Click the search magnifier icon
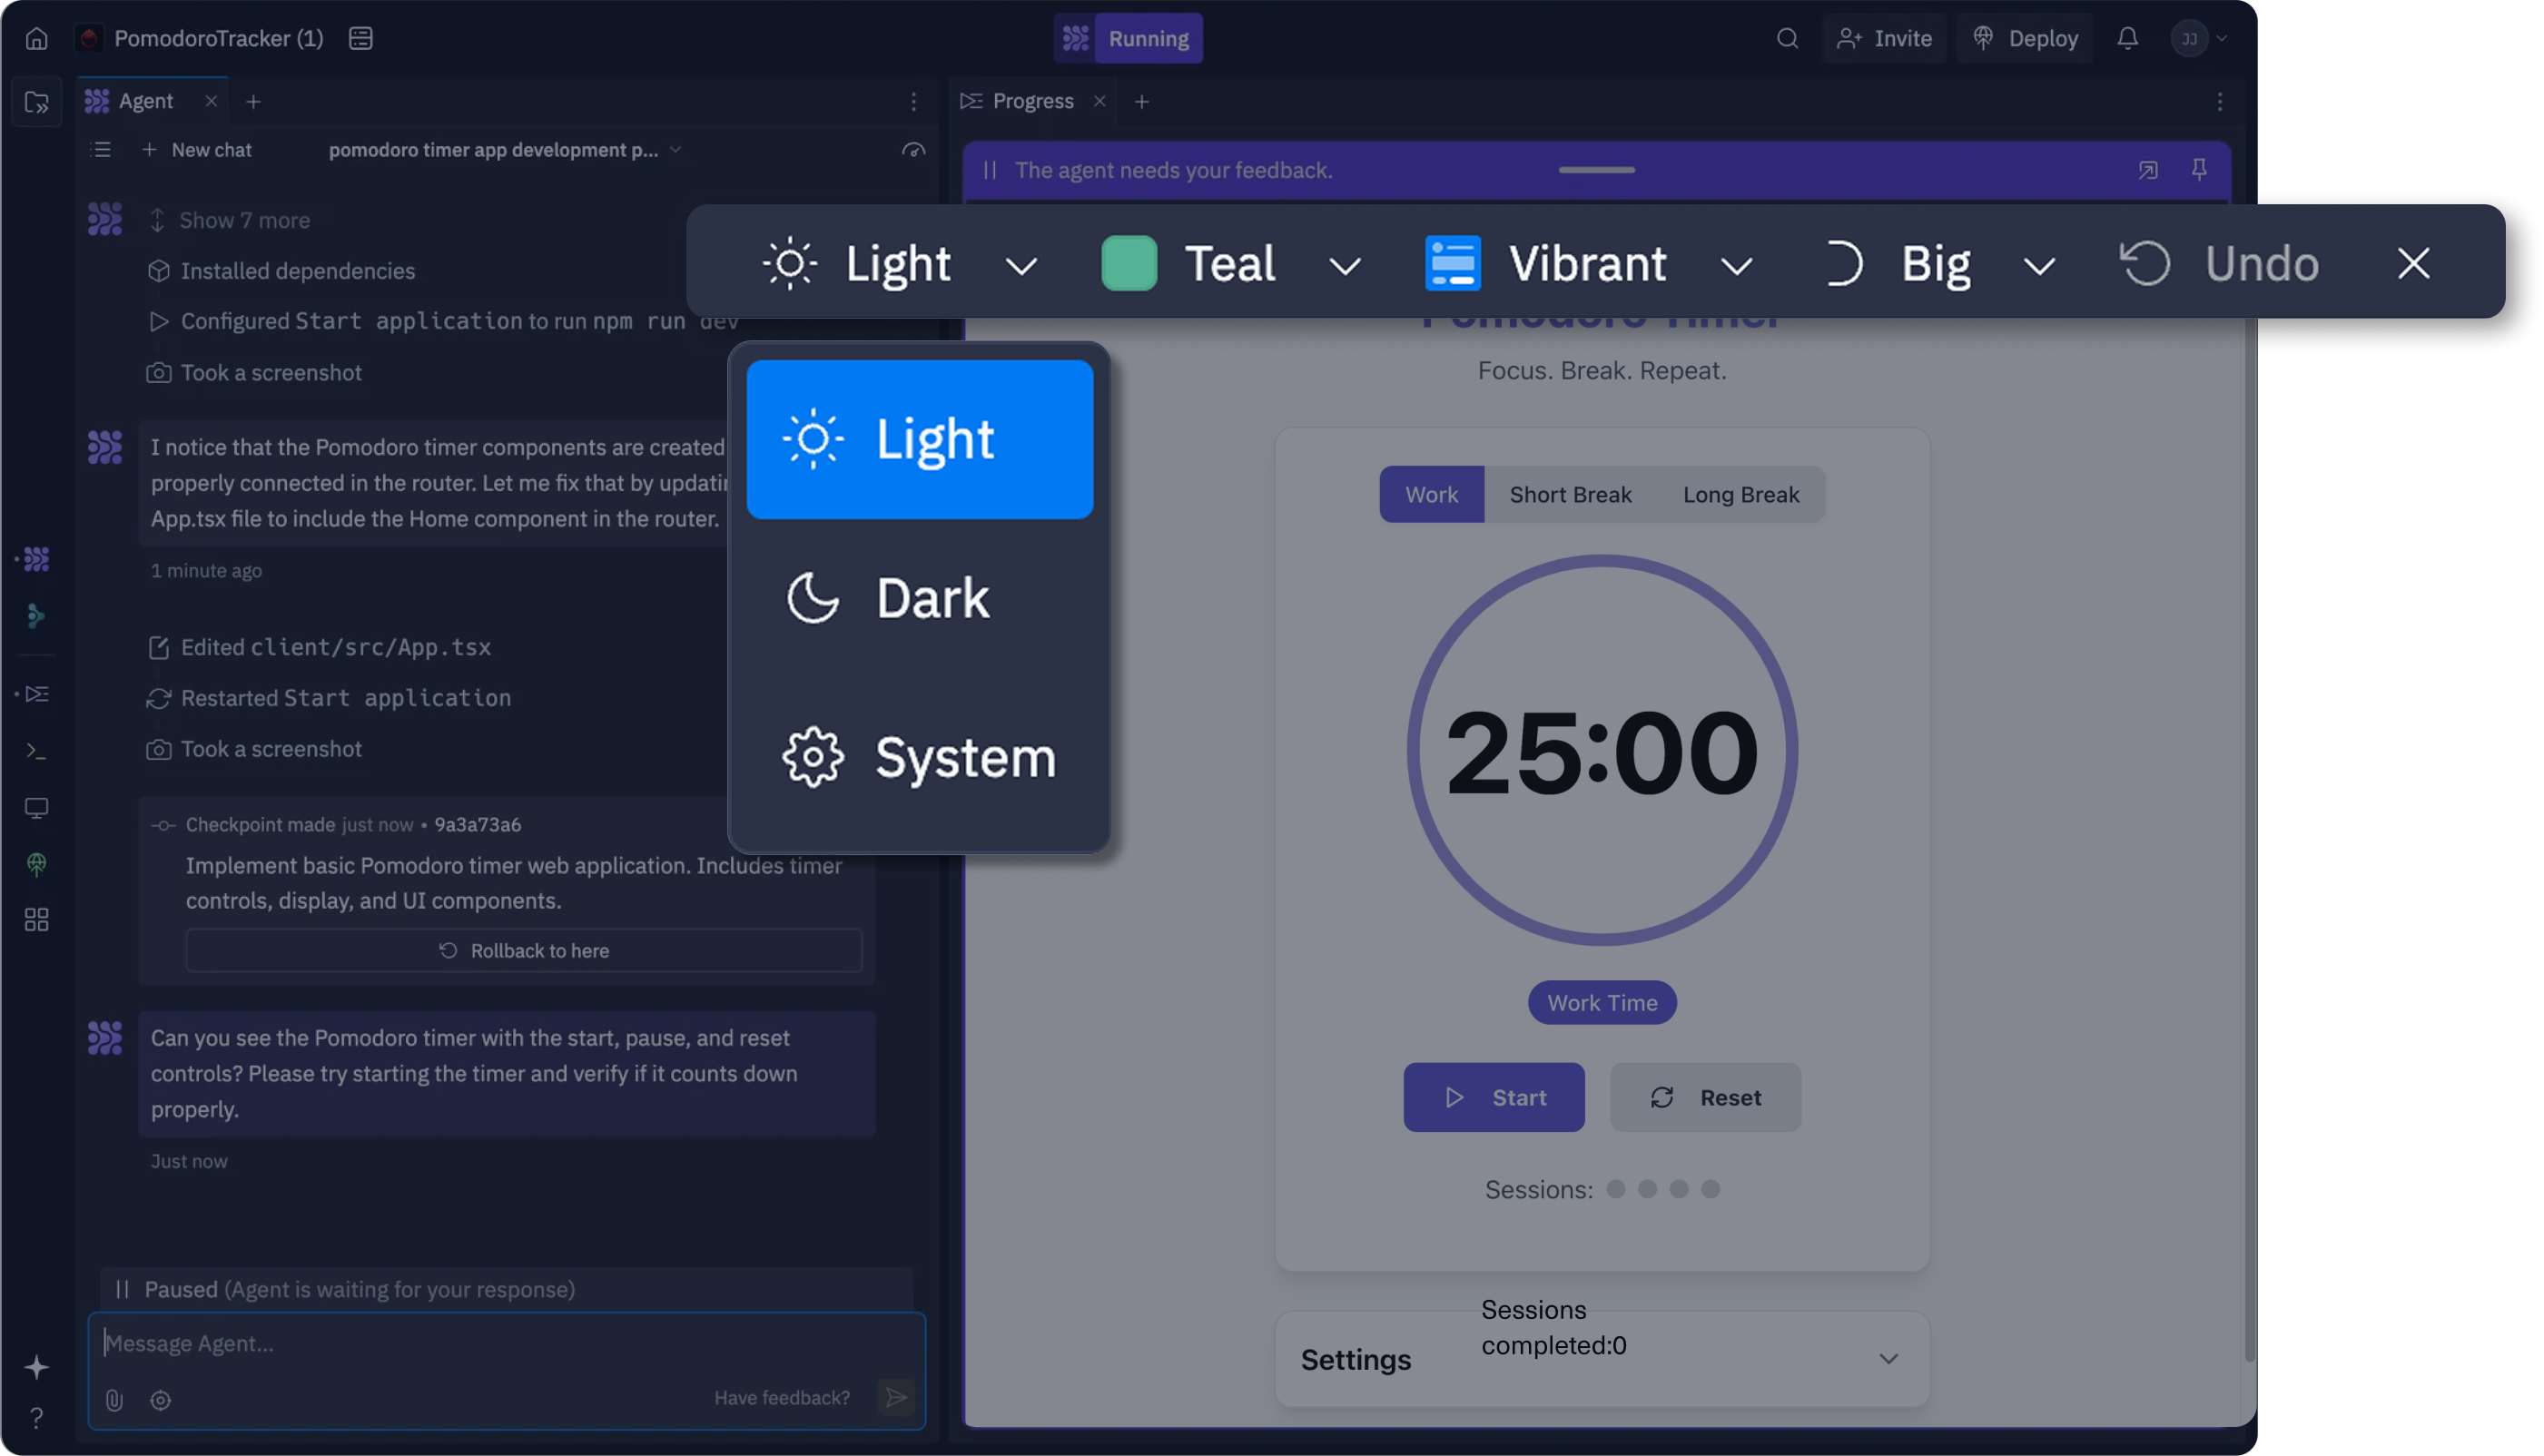 click(1787, 38)
